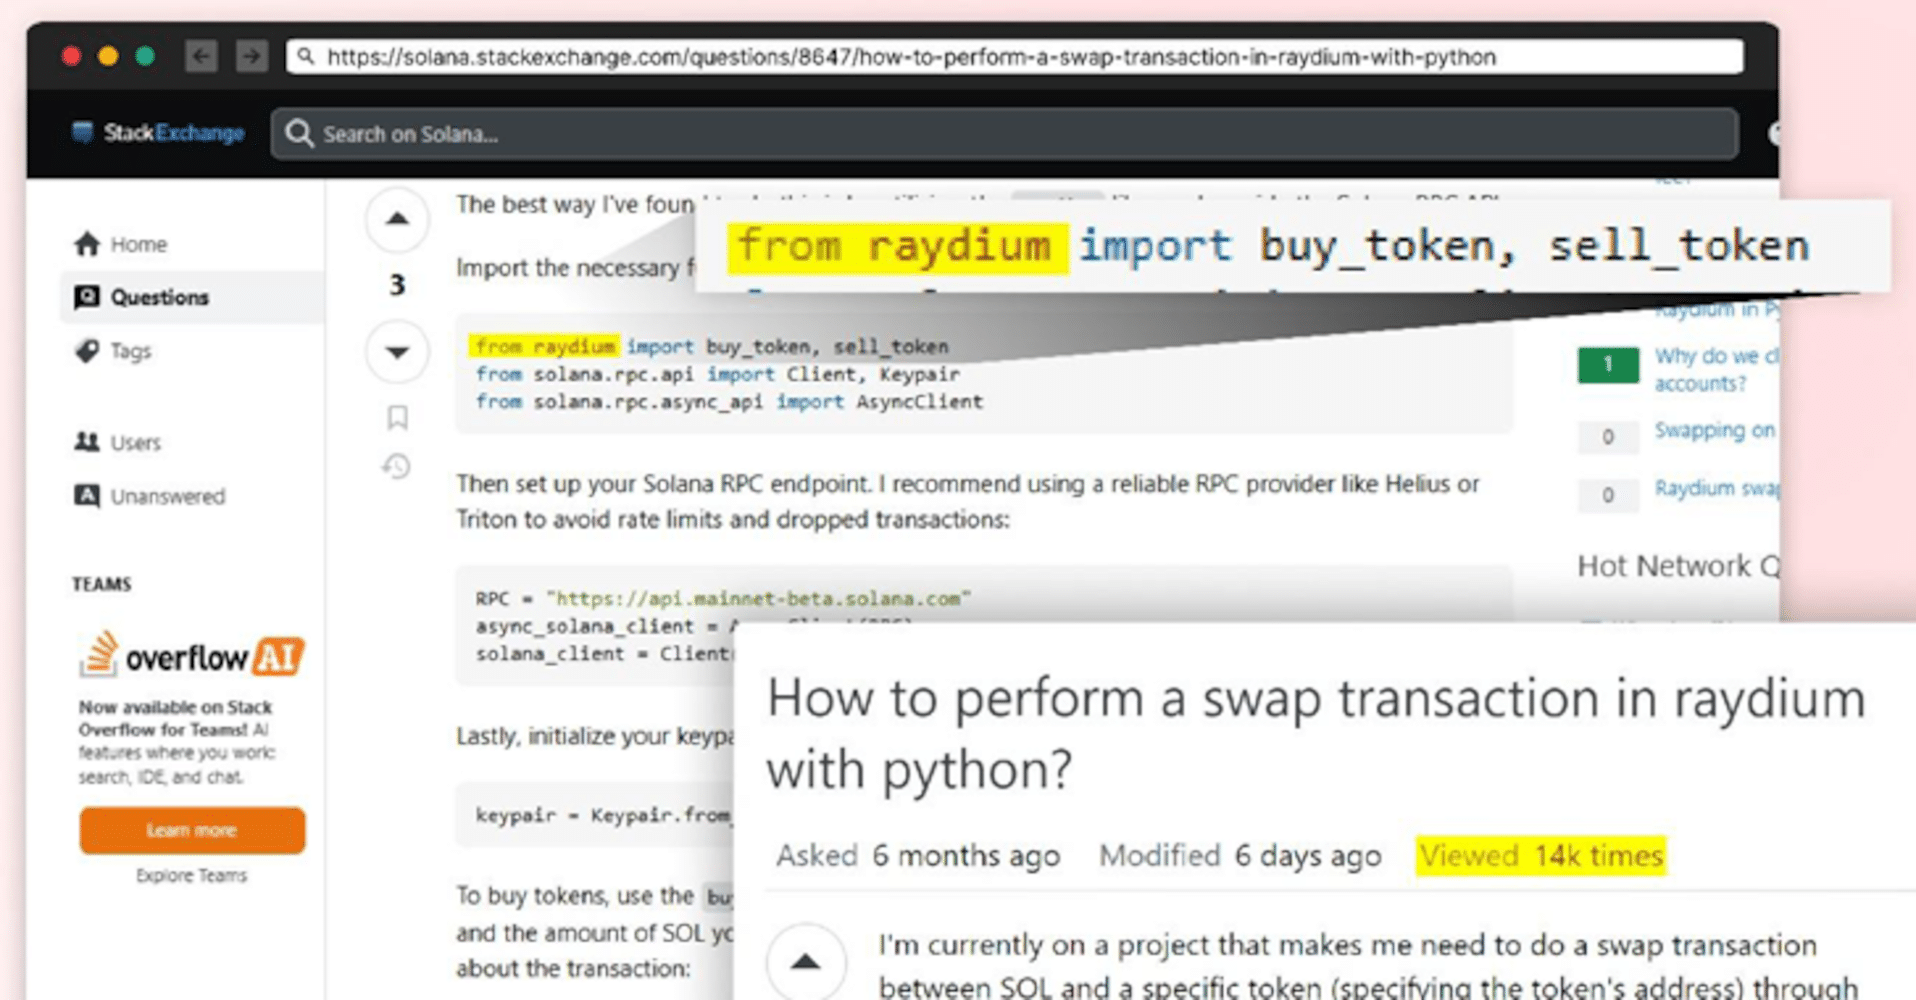This screenshot has height=1000, width=1916.
Task: Expand the downvote control below the score
Action: tap(396, 352)
